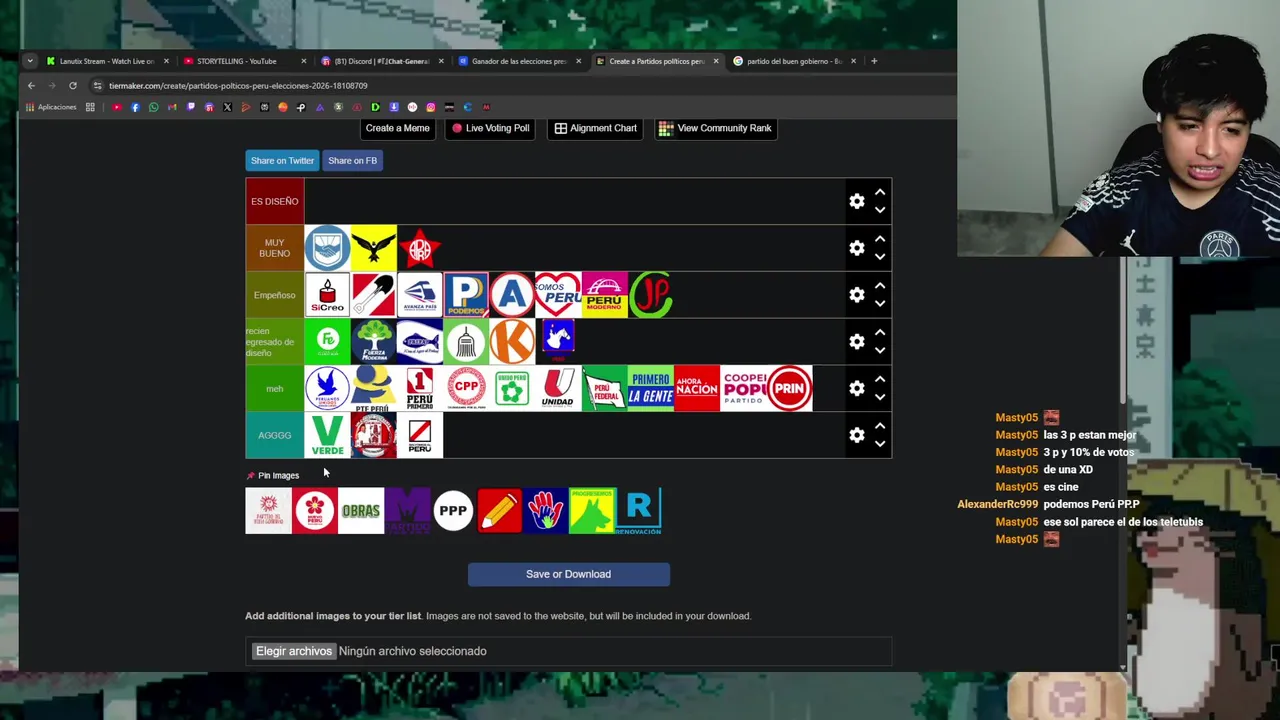Pick the colorful hand image in pin area
Screen dimensions: 1280x720
click(x=545, y=511)
